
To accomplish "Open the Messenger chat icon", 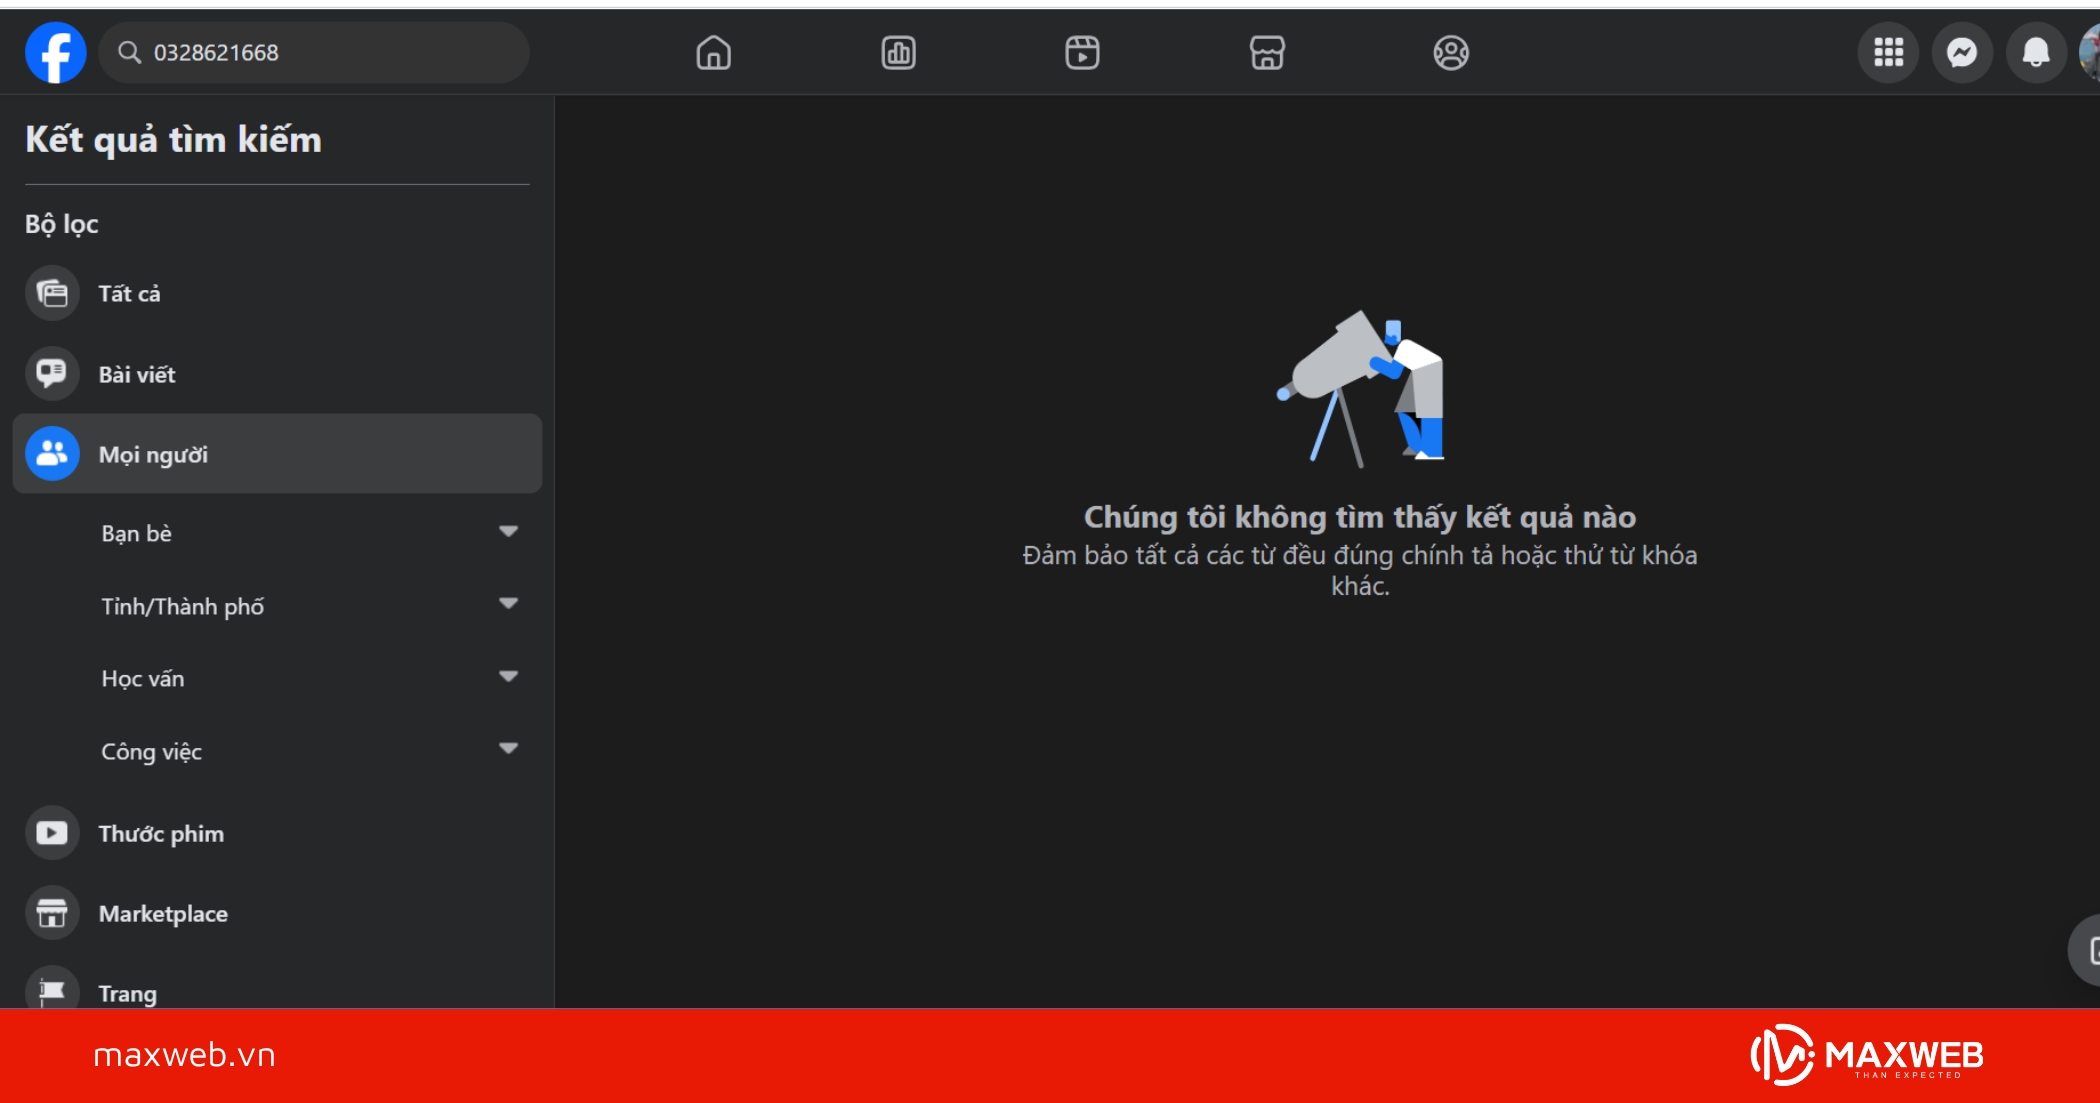I will tap(1962, 53).
